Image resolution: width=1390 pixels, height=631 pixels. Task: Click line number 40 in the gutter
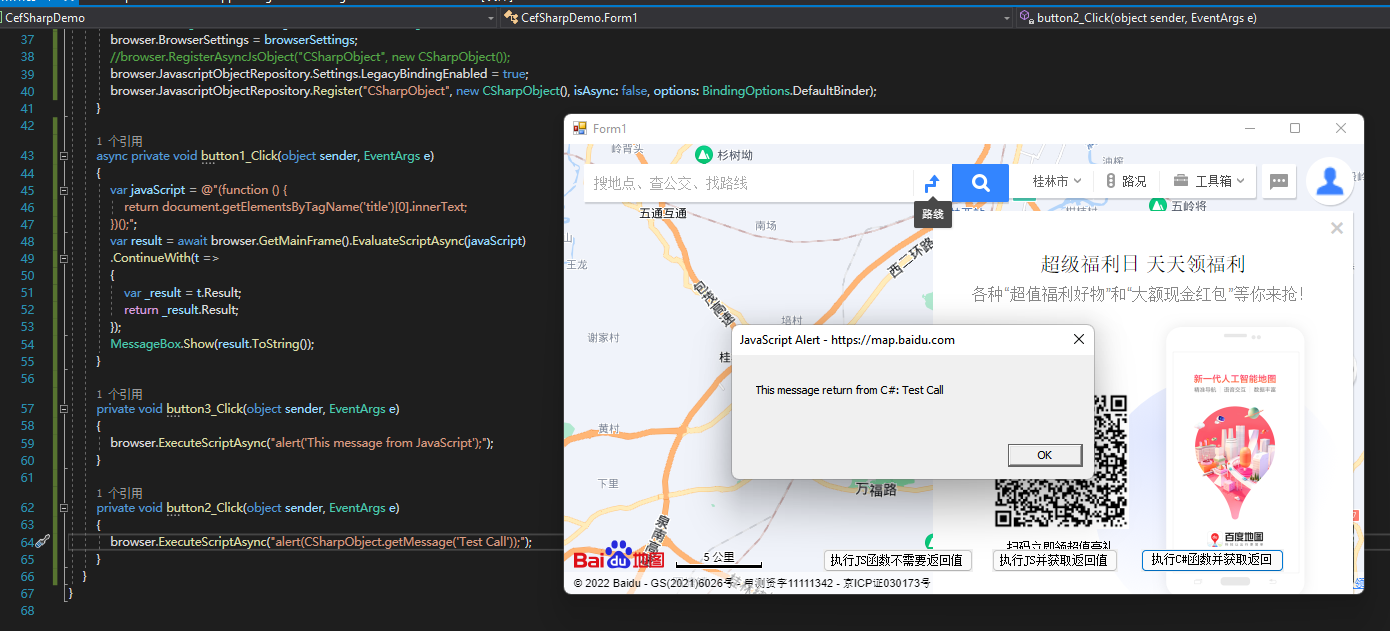point(27,91)
